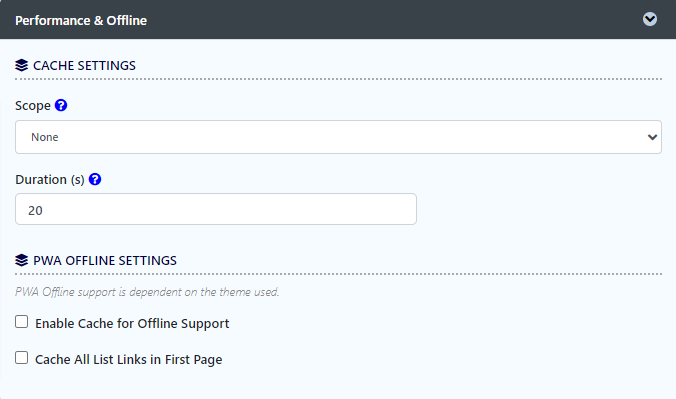676x399 pixels.
Task: Click the PWA Offline Settings section heading
Action: tap(105, 261)
